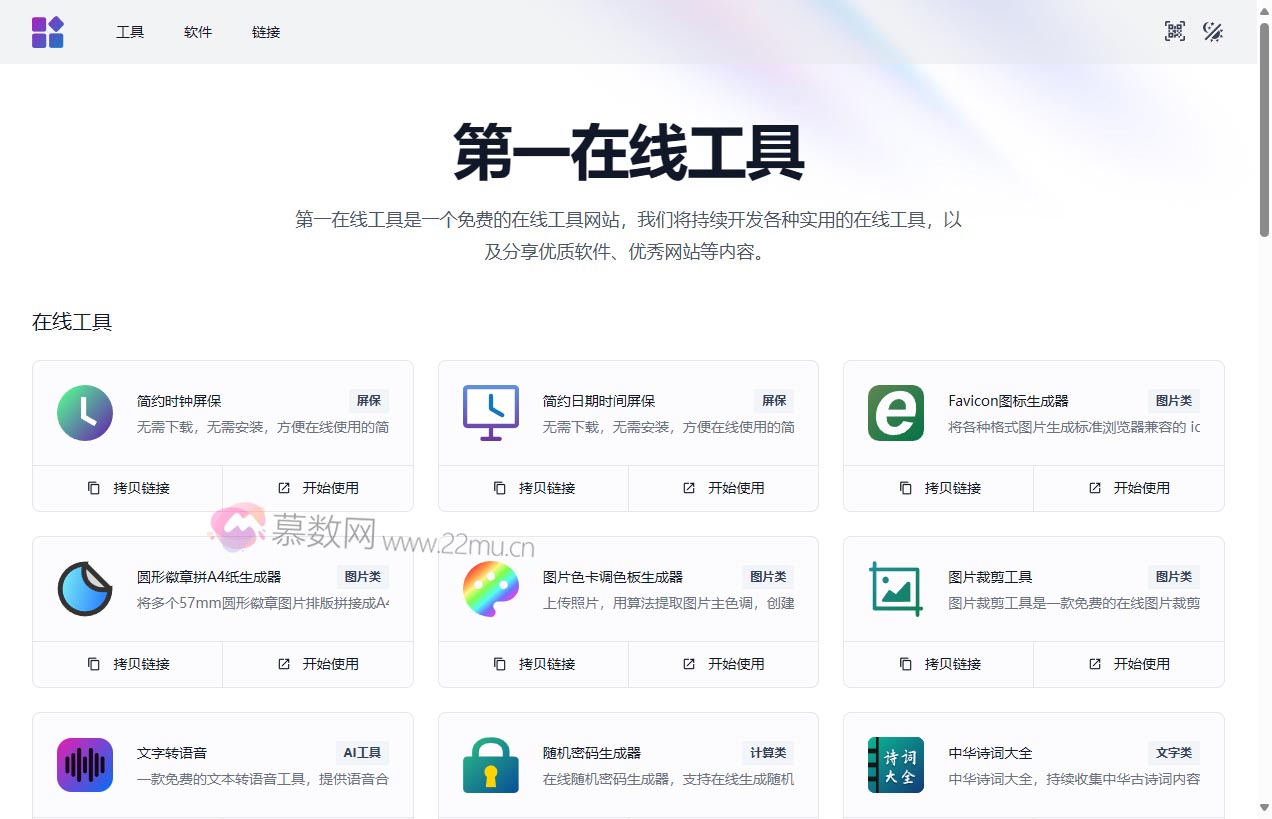Click the AI工具 category badge
This screenshot has width=1272, height=819.
pos(363,753)
